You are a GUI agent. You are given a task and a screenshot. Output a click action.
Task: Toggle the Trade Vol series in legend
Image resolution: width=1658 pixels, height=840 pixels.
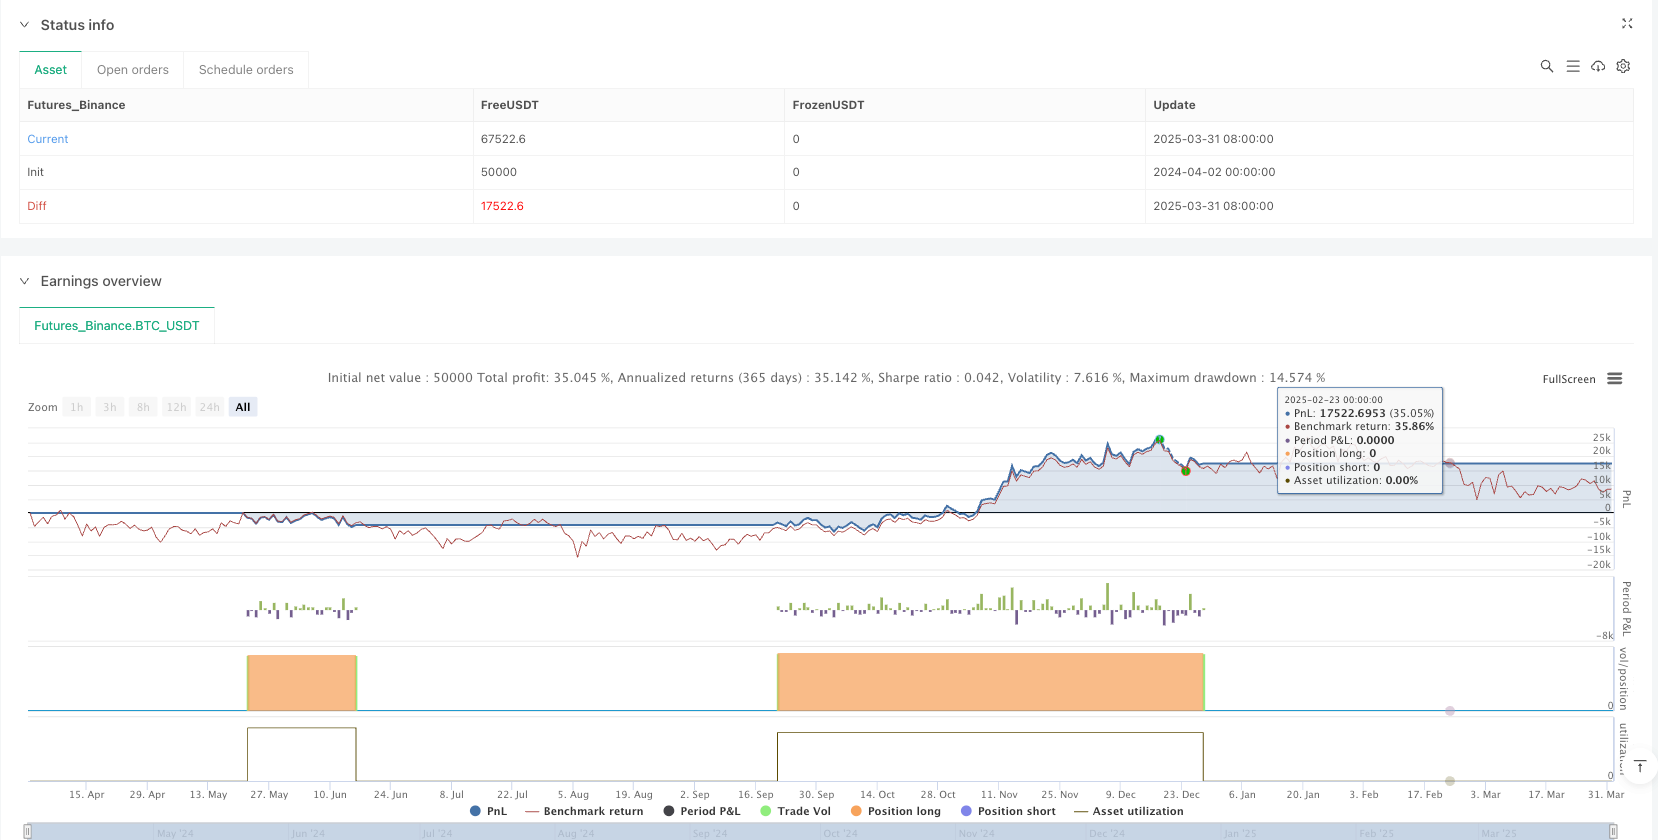(x=795, y=811)
